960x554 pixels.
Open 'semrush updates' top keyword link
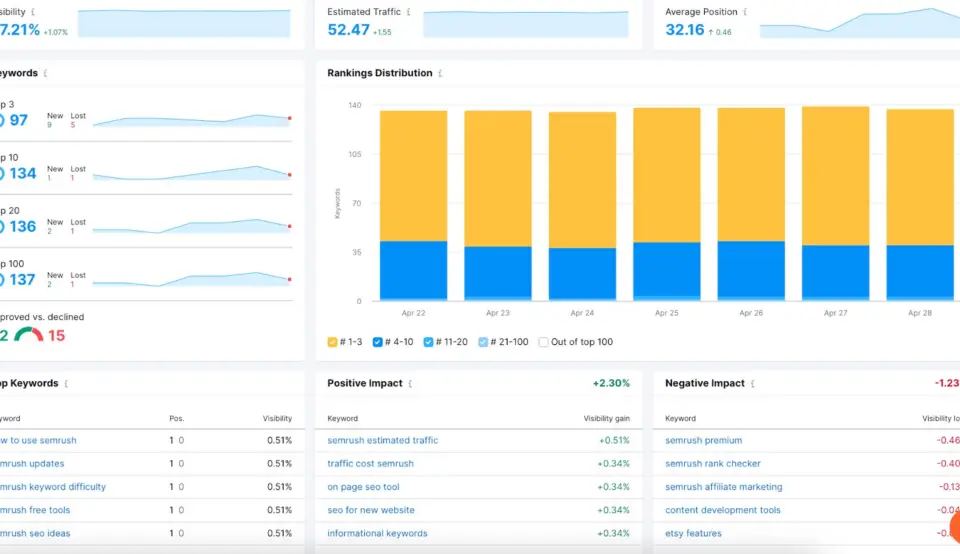click(x=32, y=463)
